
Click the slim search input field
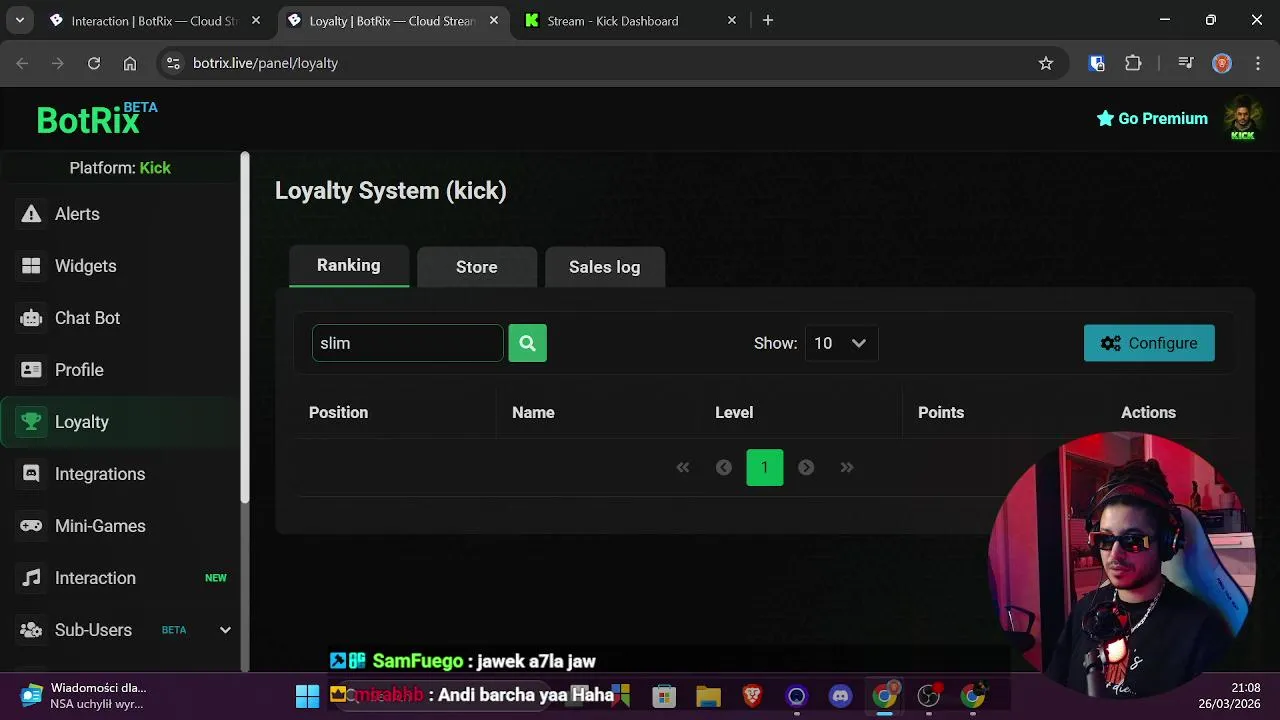[x=407, y=343]
